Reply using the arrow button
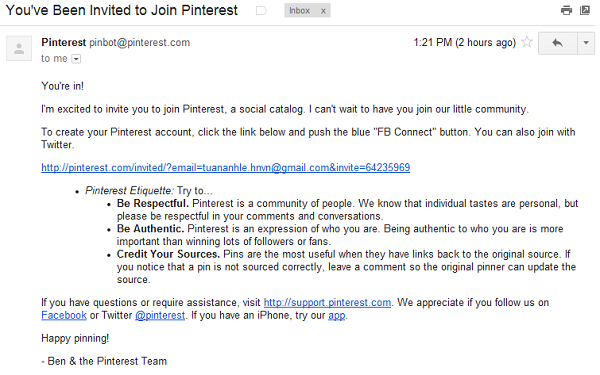 [558, 43]
